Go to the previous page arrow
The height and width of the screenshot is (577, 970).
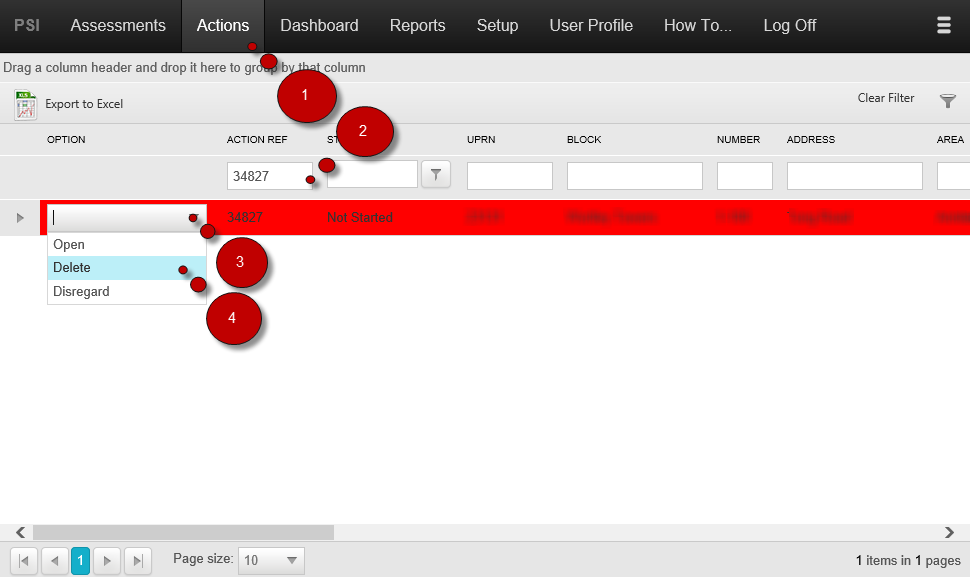(x=55, y=561)
